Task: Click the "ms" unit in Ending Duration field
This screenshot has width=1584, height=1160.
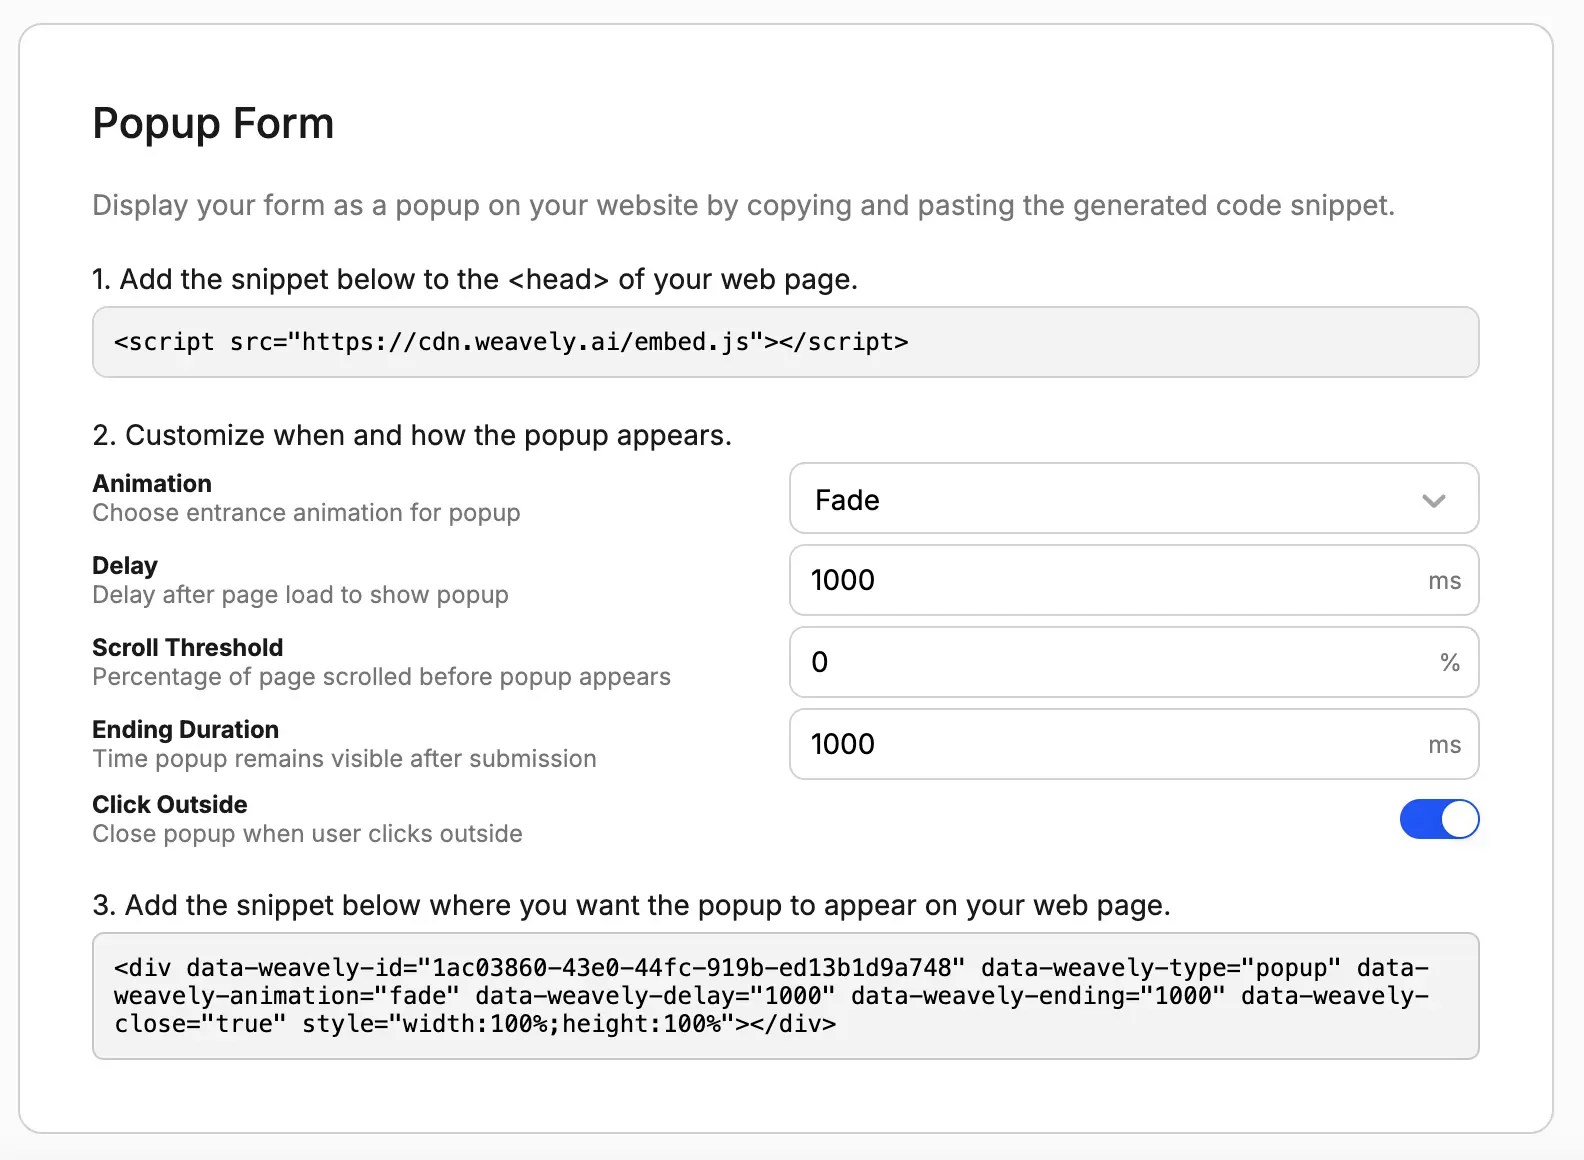Action: (1444, 745)
